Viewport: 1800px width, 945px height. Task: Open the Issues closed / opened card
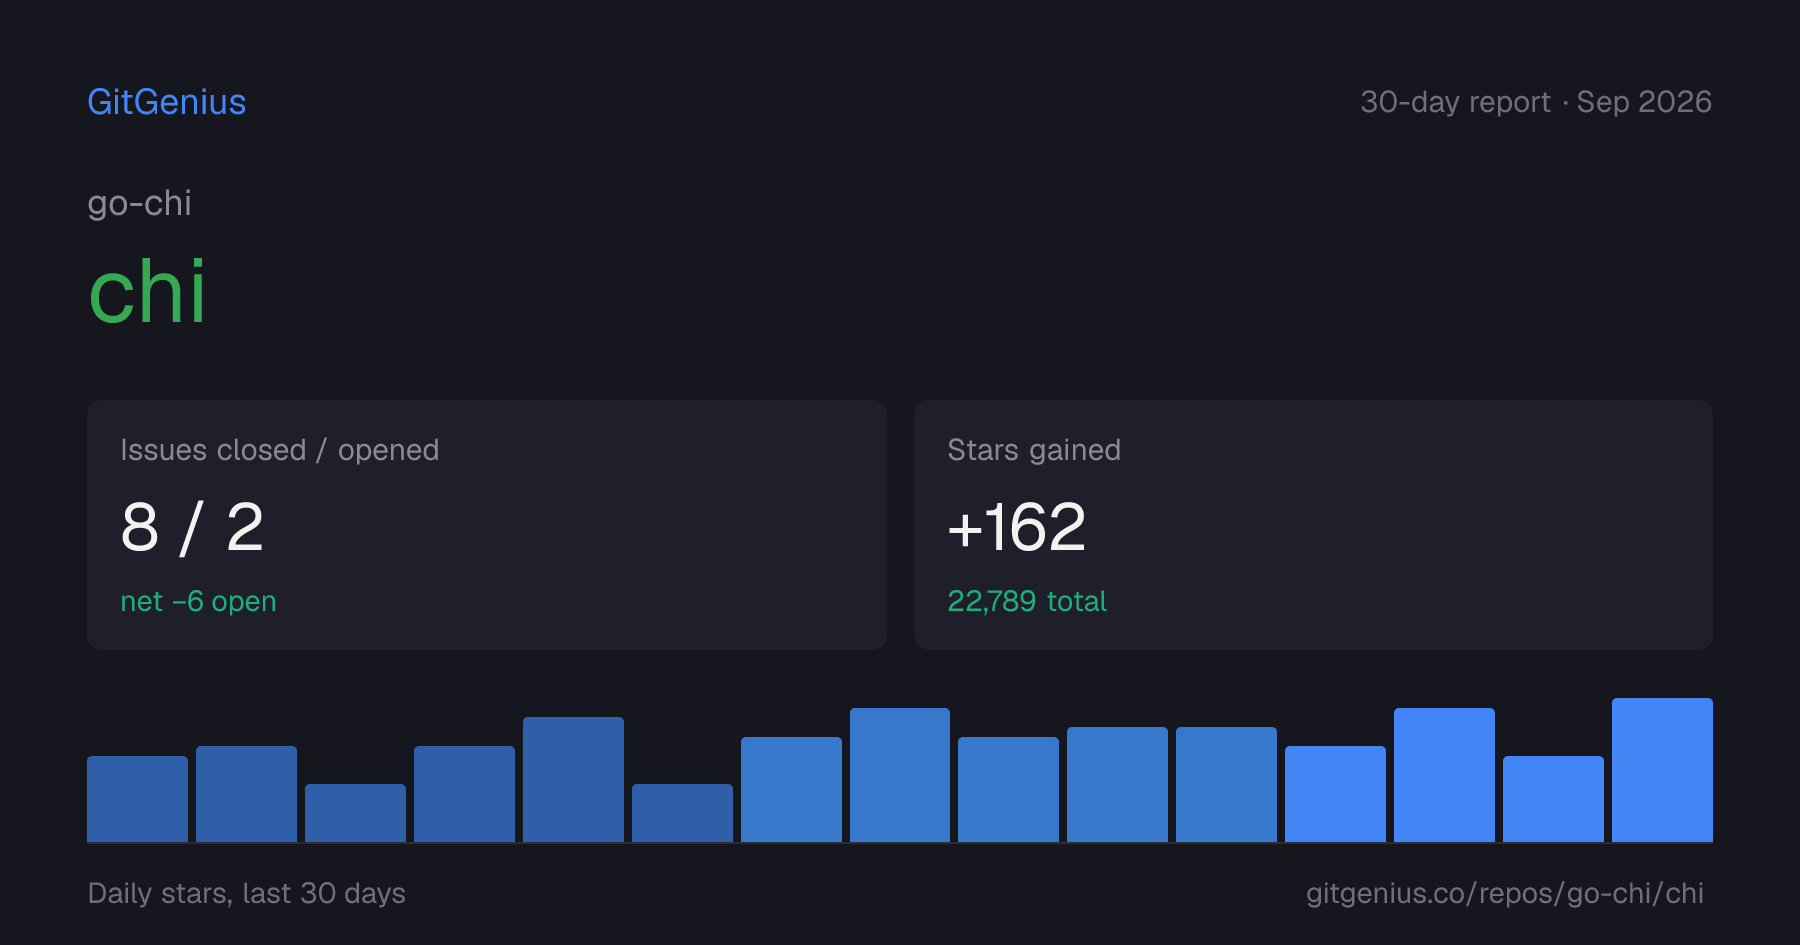pos(487,525)
